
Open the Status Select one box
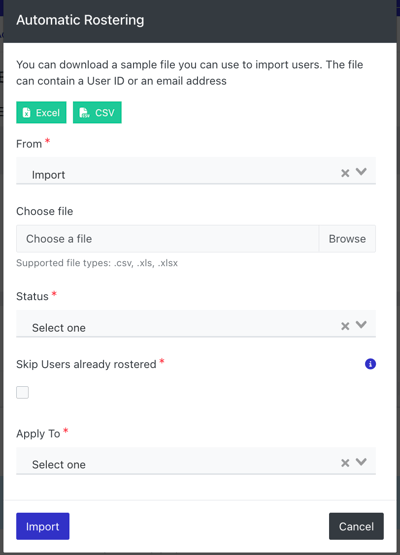196,324
